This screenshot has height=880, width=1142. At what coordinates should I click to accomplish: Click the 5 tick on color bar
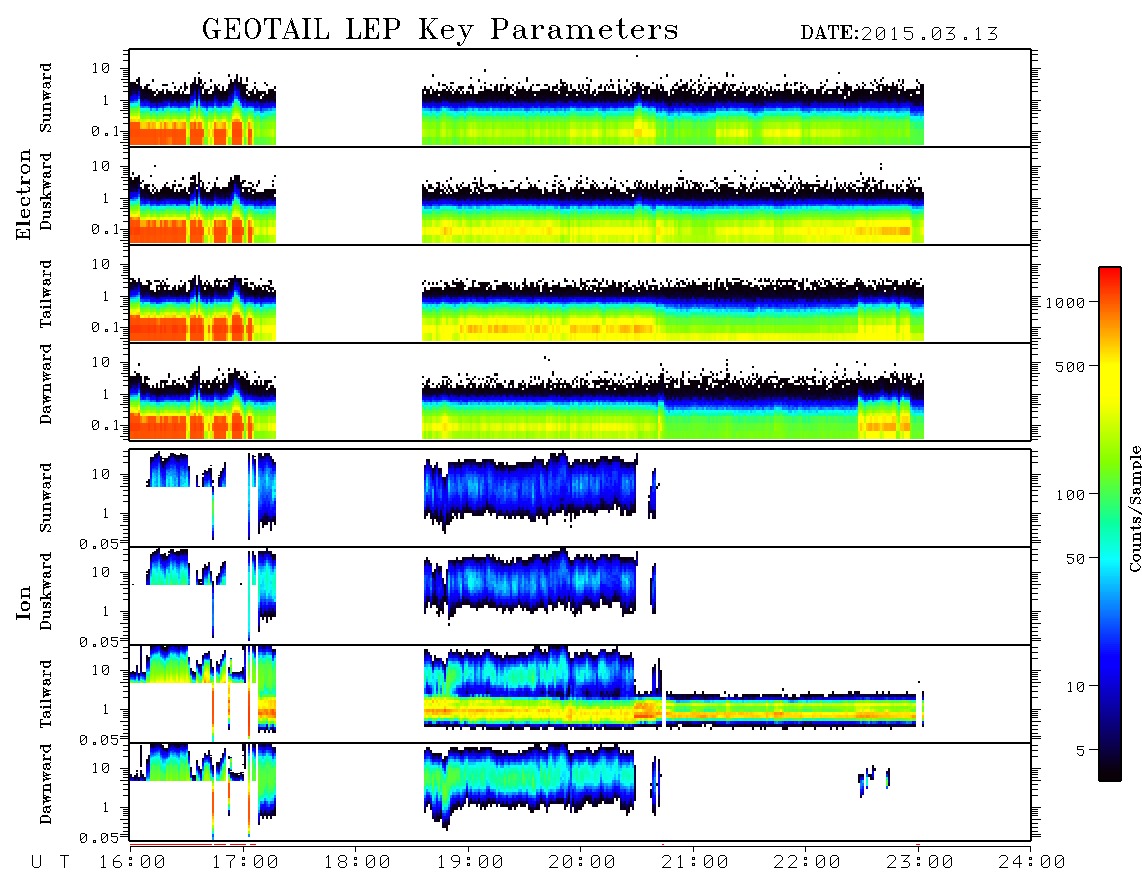(1081, 750)
